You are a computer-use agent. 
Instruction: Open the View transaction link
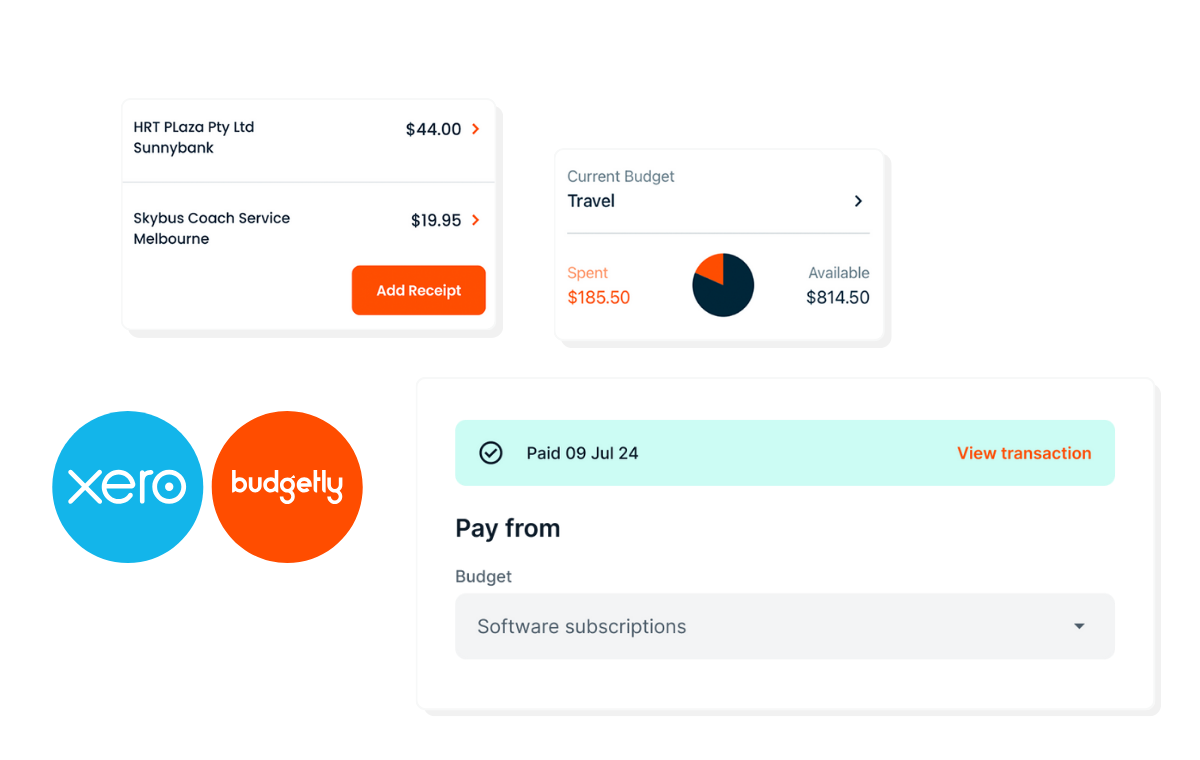[1024, 453]
